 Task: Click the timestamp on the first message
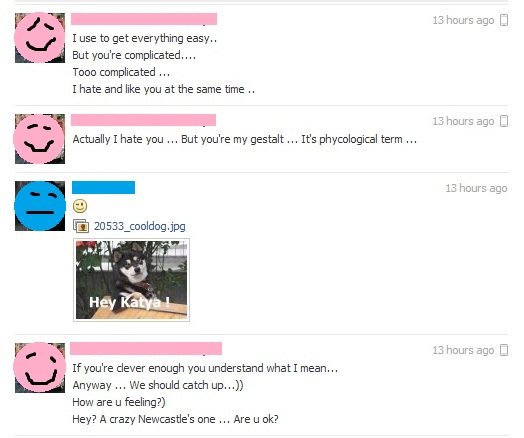[463, 20]
